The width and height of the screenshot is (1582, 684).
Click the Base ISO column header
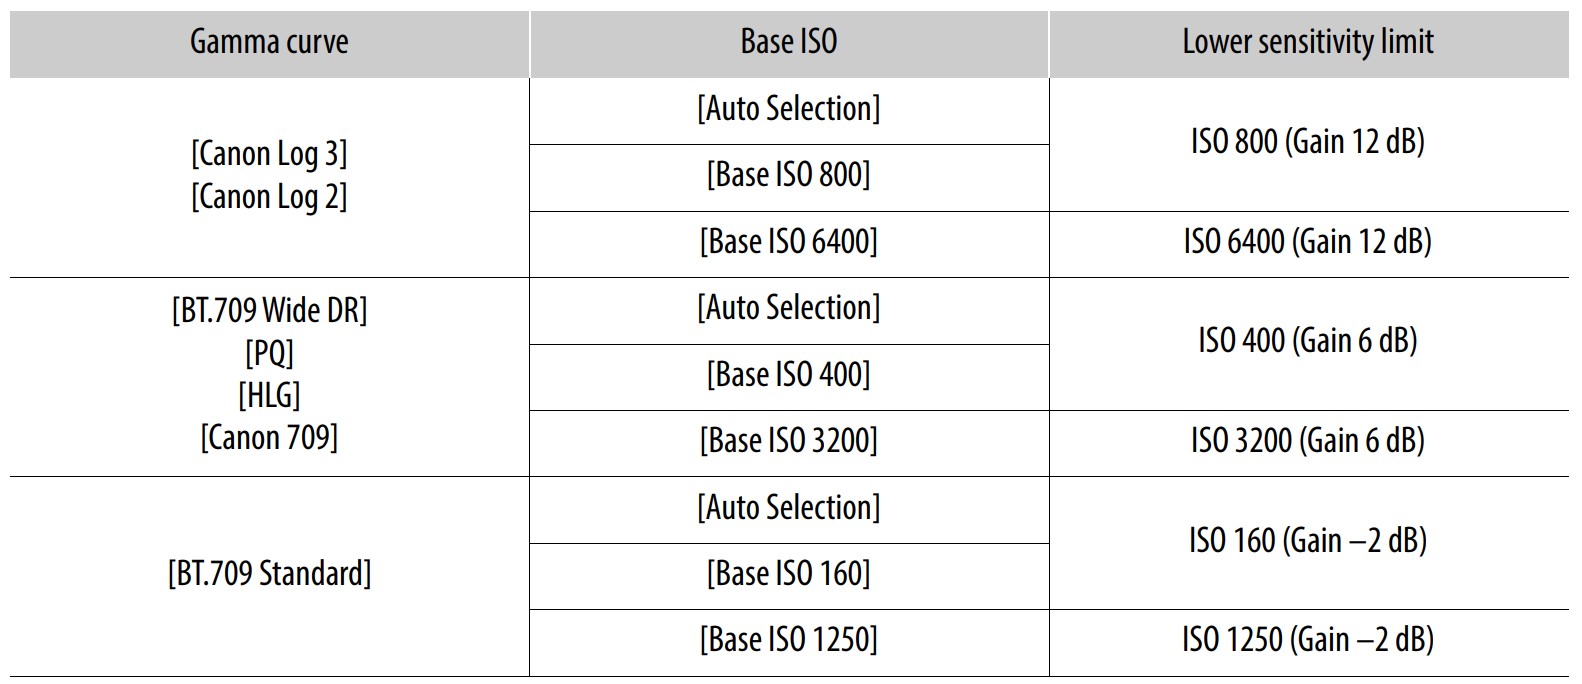788,42
